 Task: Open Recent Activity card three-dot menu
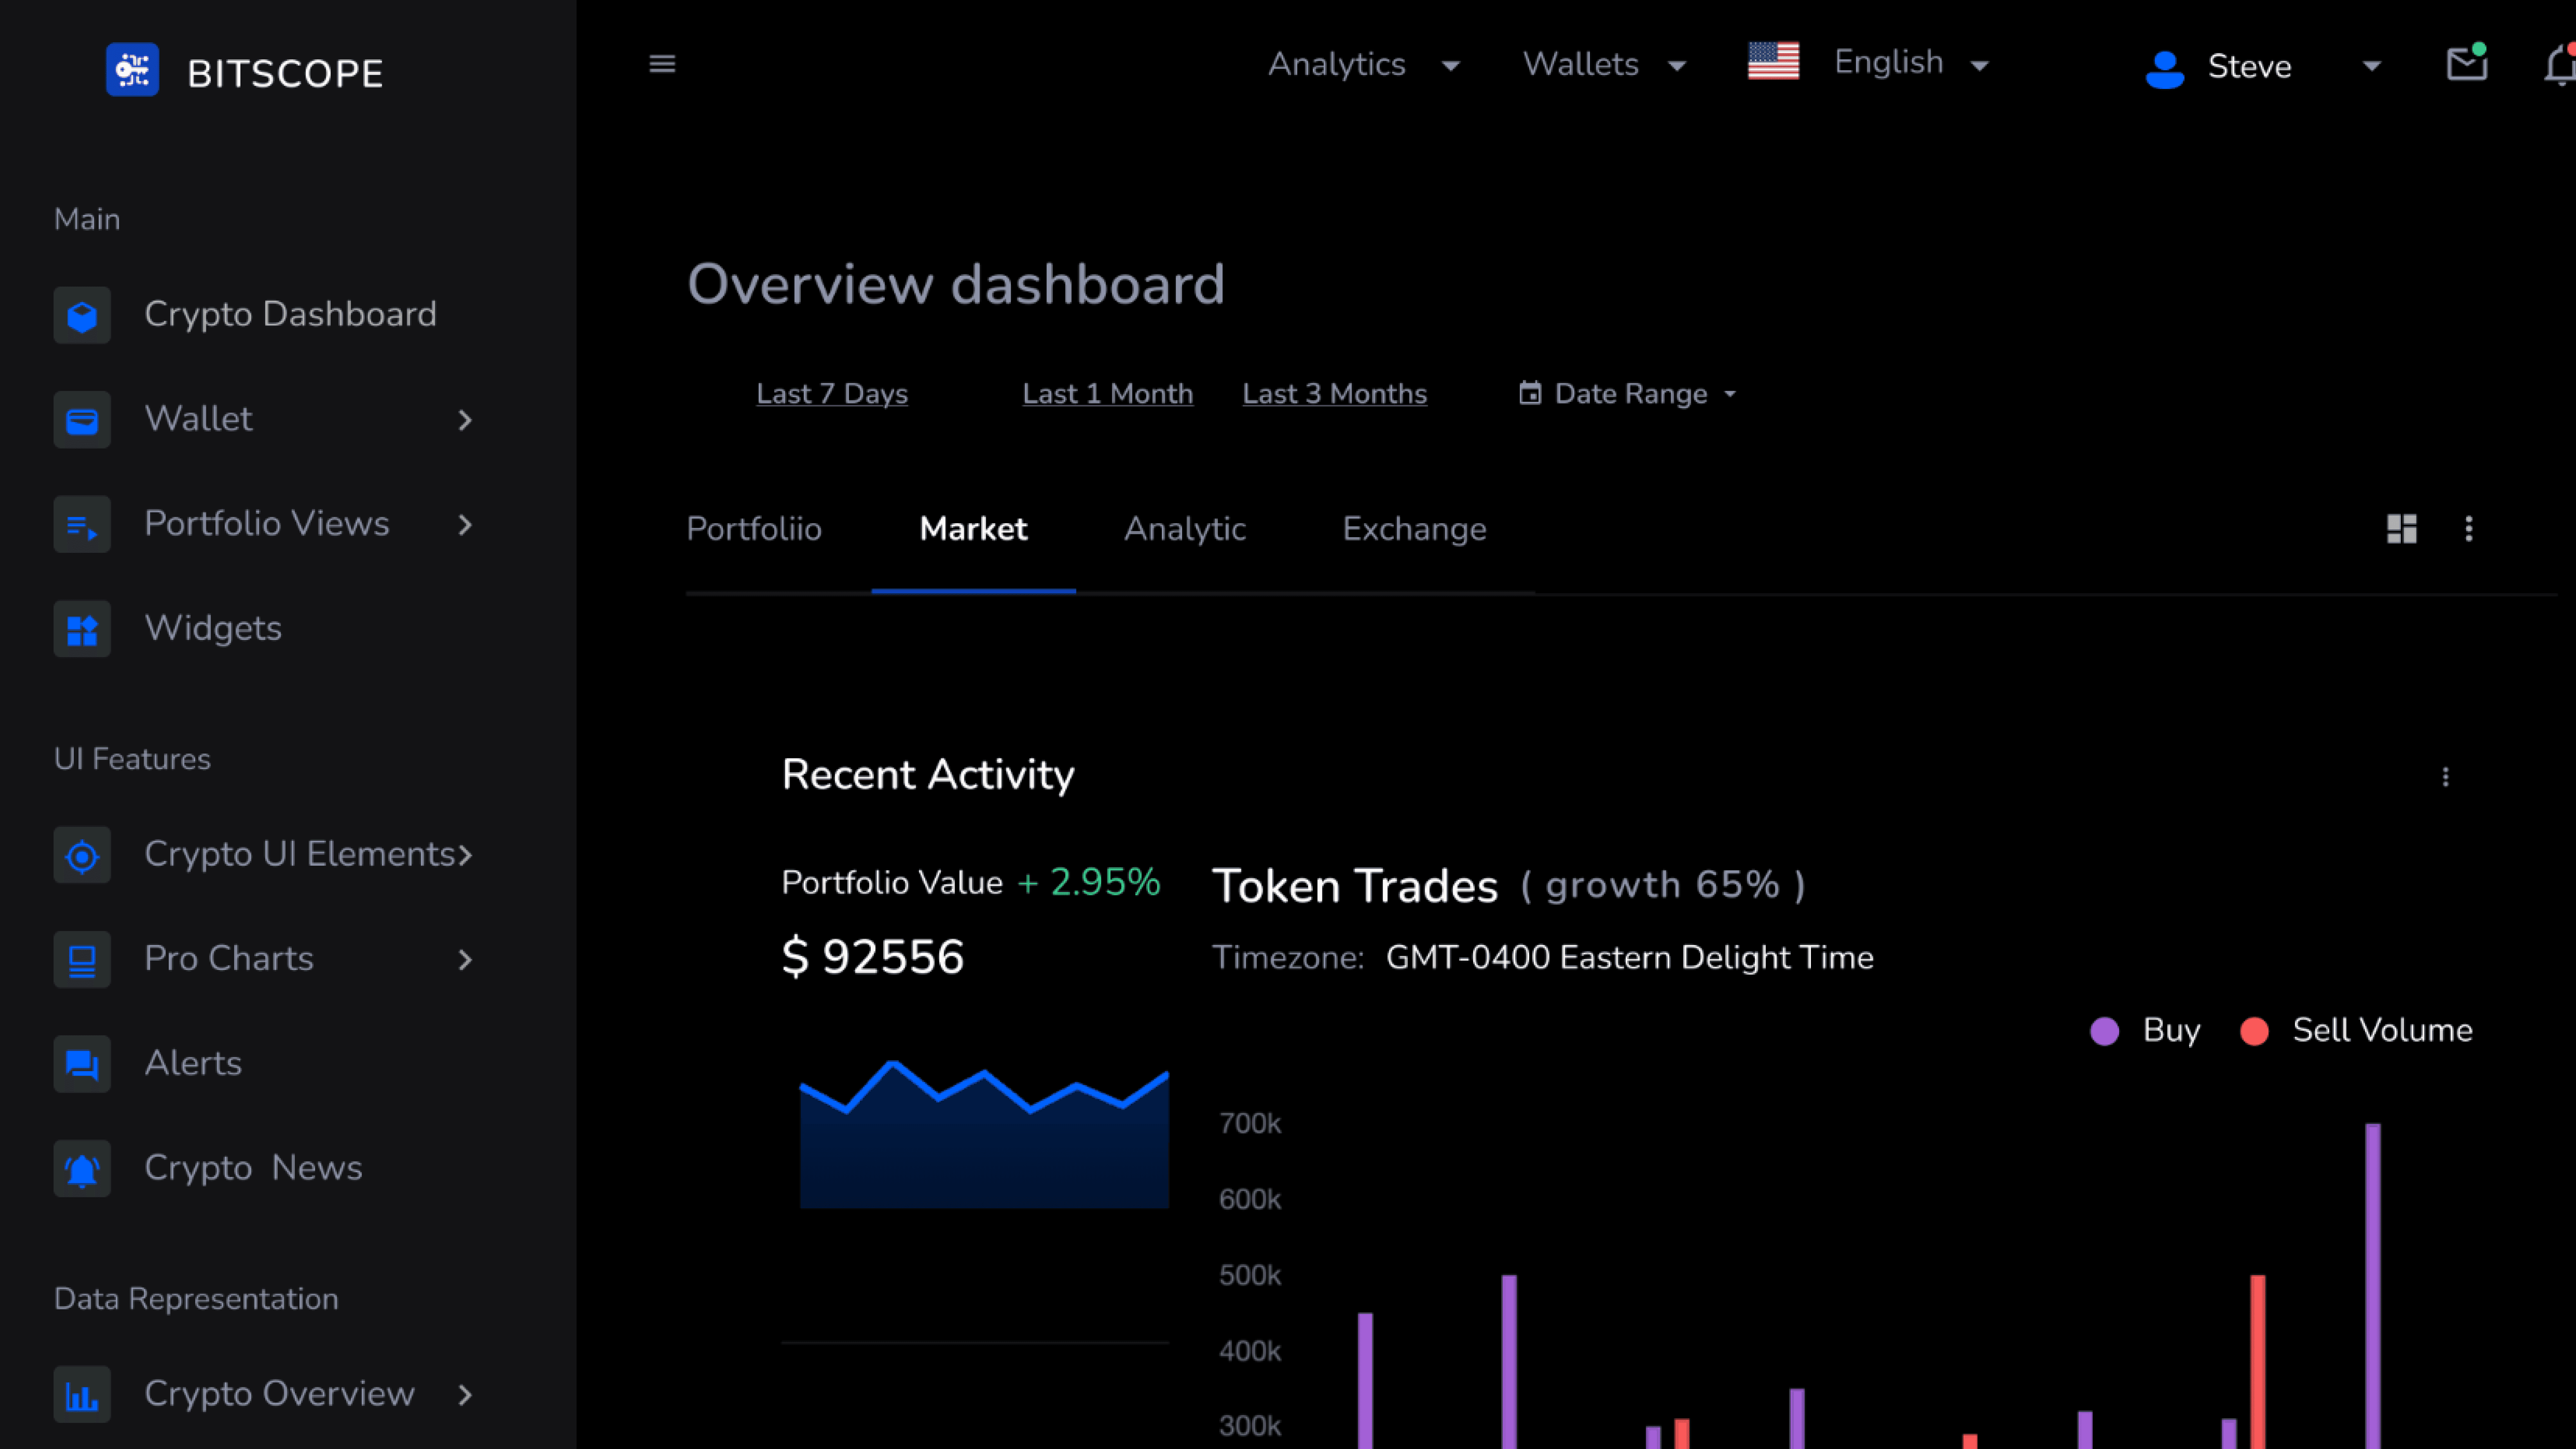2446,777
